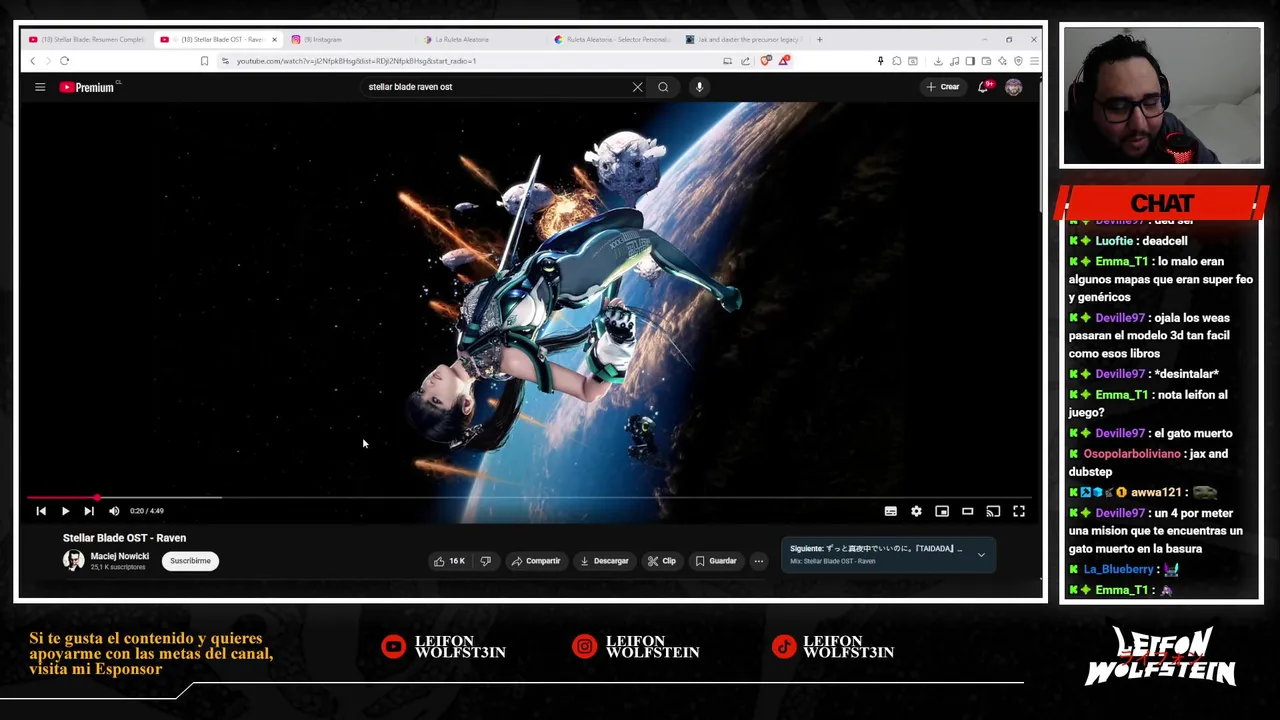Like the video showing 16 K
This screenshot has height=720, width=1280.
pyautogui.click(x=449, y=561)
